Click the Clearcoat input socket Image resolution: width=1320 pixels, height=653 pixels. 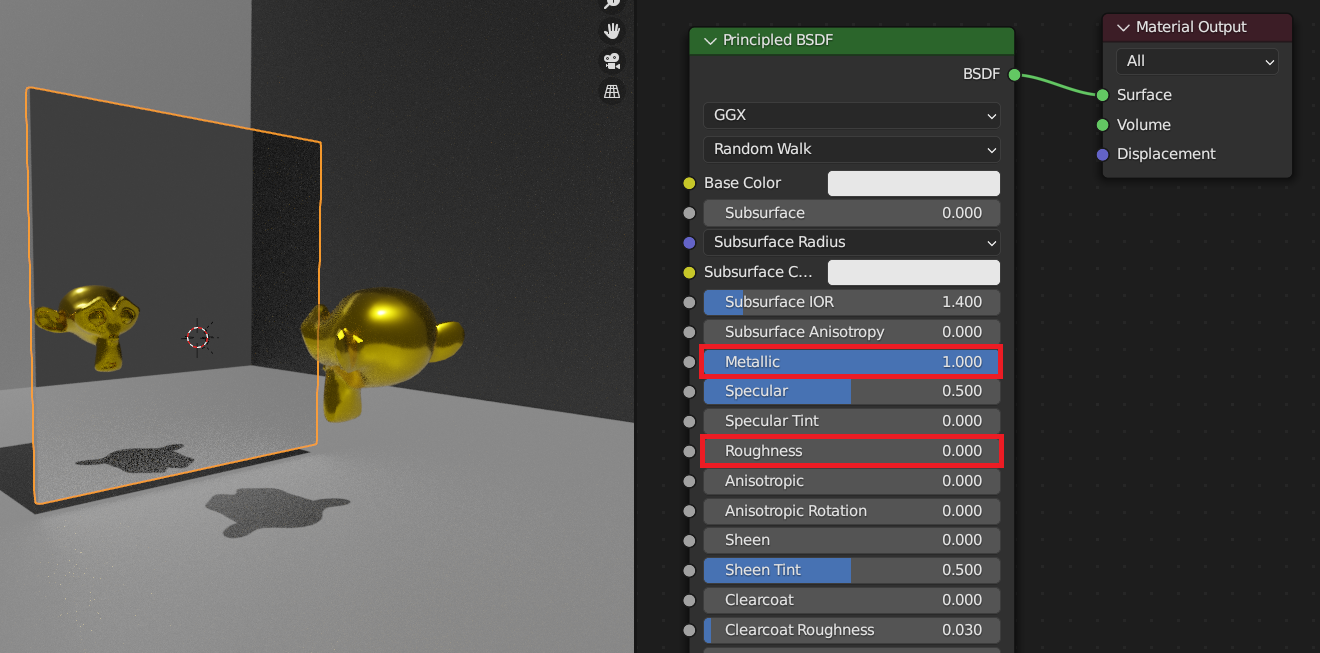click(689, 600)
